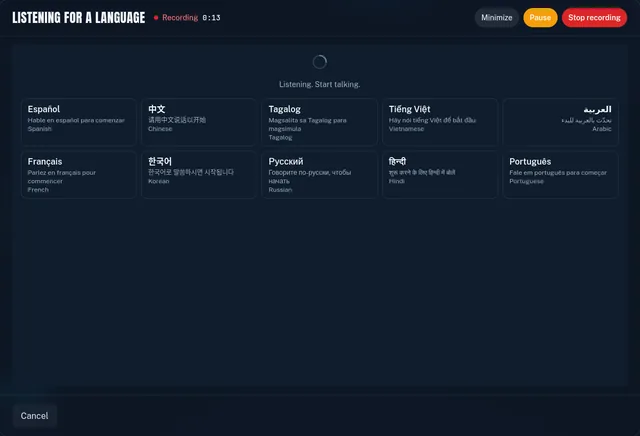Choose the Português Portuguese card
640x436 pixels.
(560, 175)
